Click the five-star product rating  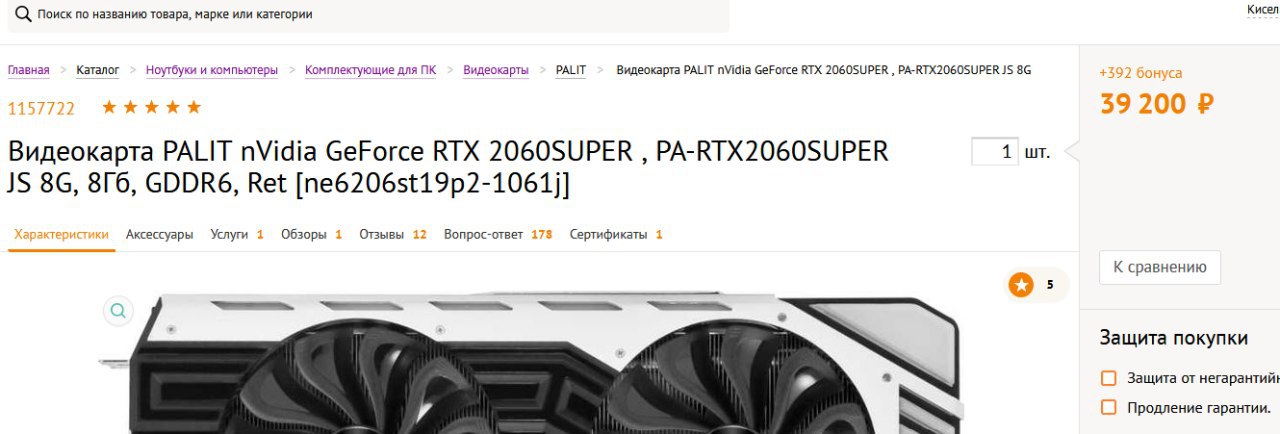pyautogui.click(x=152, y=107)
